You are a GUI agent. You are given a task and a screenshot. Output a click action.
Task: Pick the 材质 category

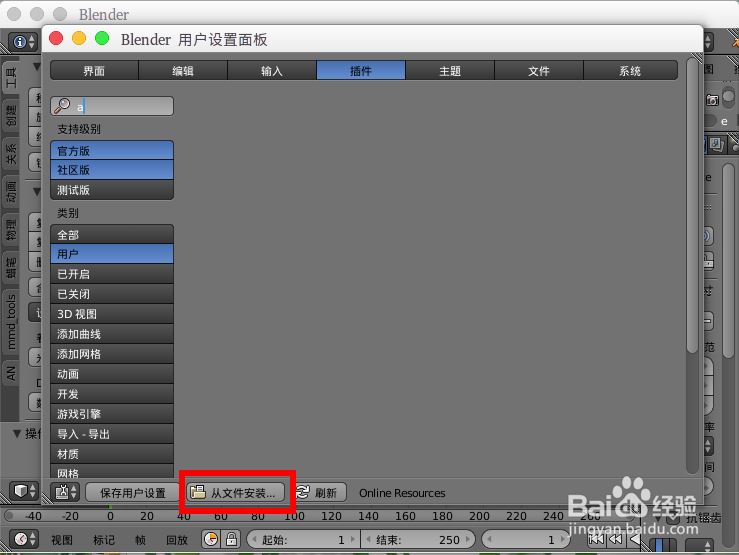point(112,454)
